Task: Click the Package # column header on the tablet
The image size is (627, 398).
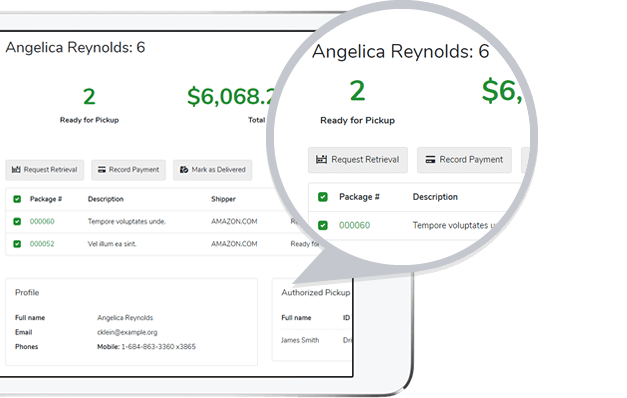Action: [46, 199]
